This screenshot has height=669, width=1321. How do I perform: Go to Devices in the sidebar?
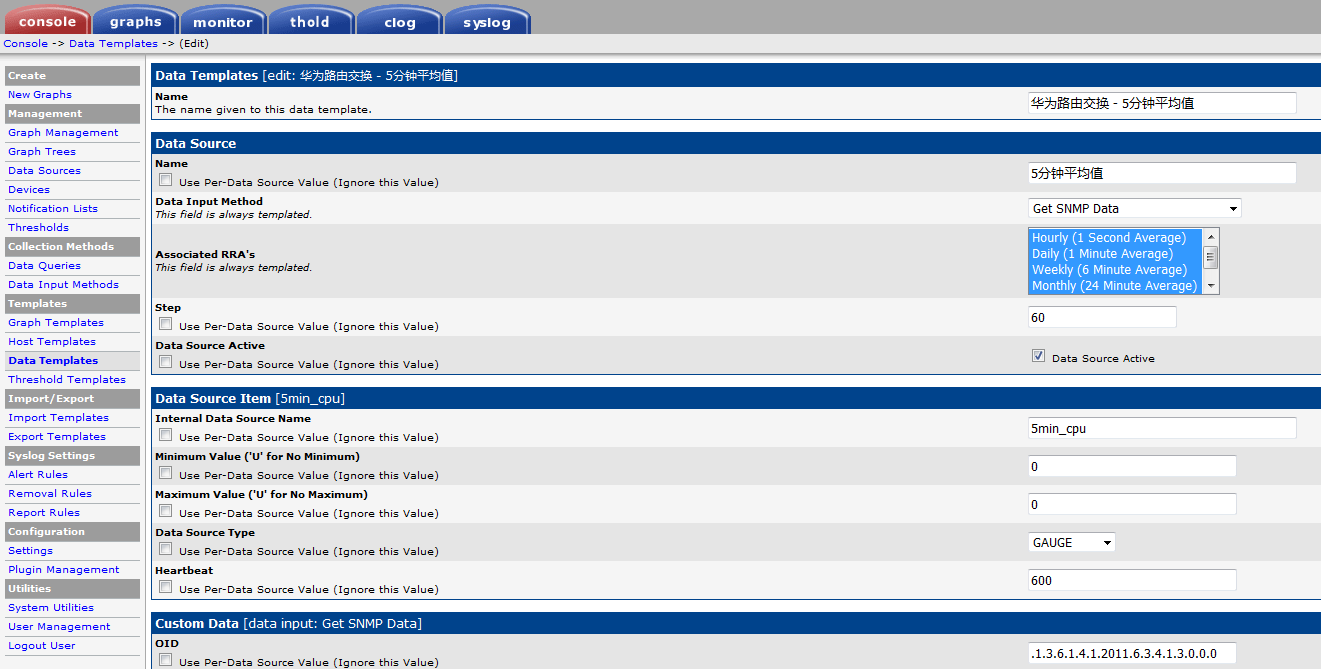pyautogui.click(x=29, y=190)
